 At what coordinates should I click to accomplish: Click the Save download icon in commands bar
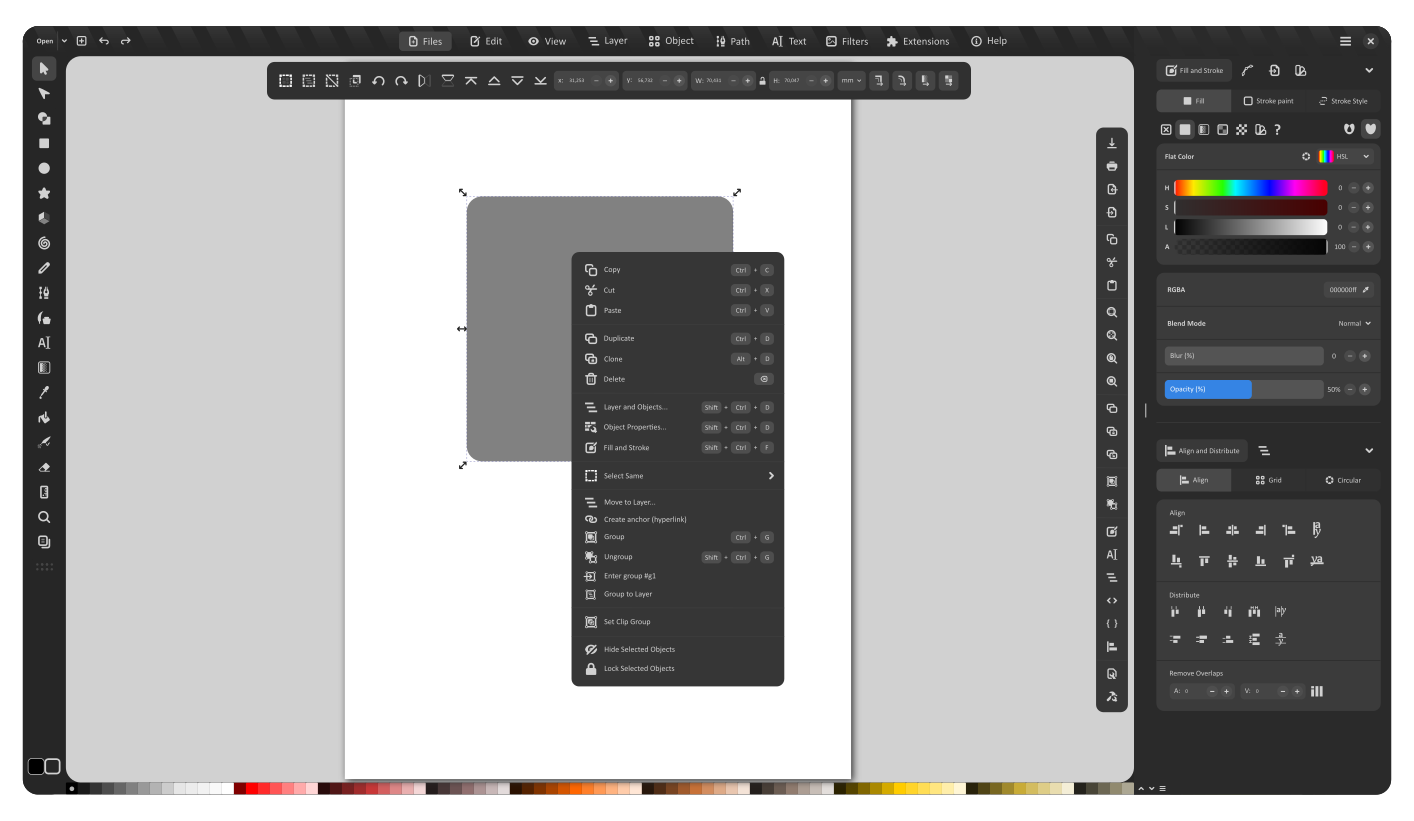[x=1111, y=143]
